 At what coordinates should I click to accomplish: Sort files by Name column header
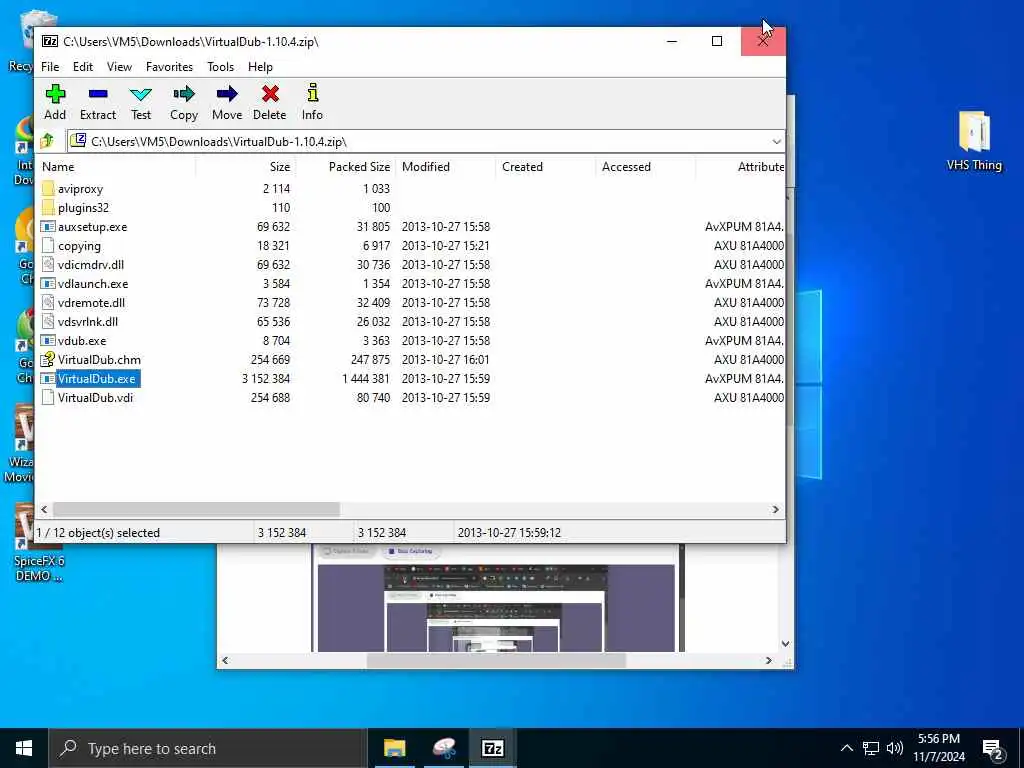[115, 167]
